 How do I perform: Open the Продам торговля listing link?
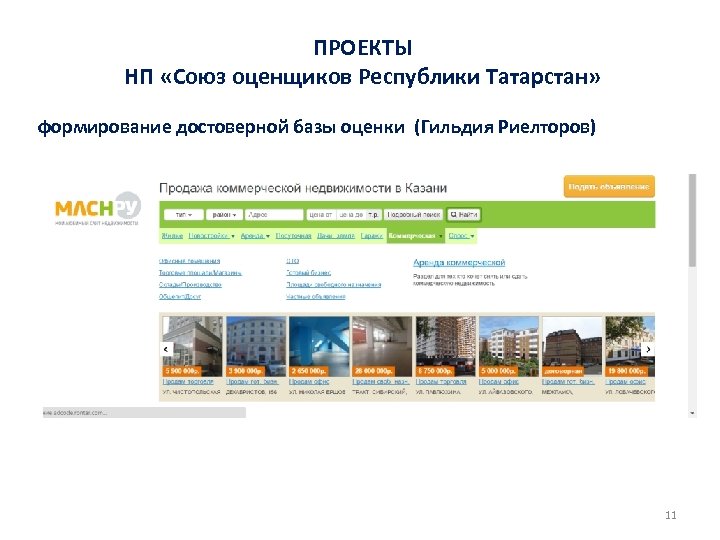(441, 382)
